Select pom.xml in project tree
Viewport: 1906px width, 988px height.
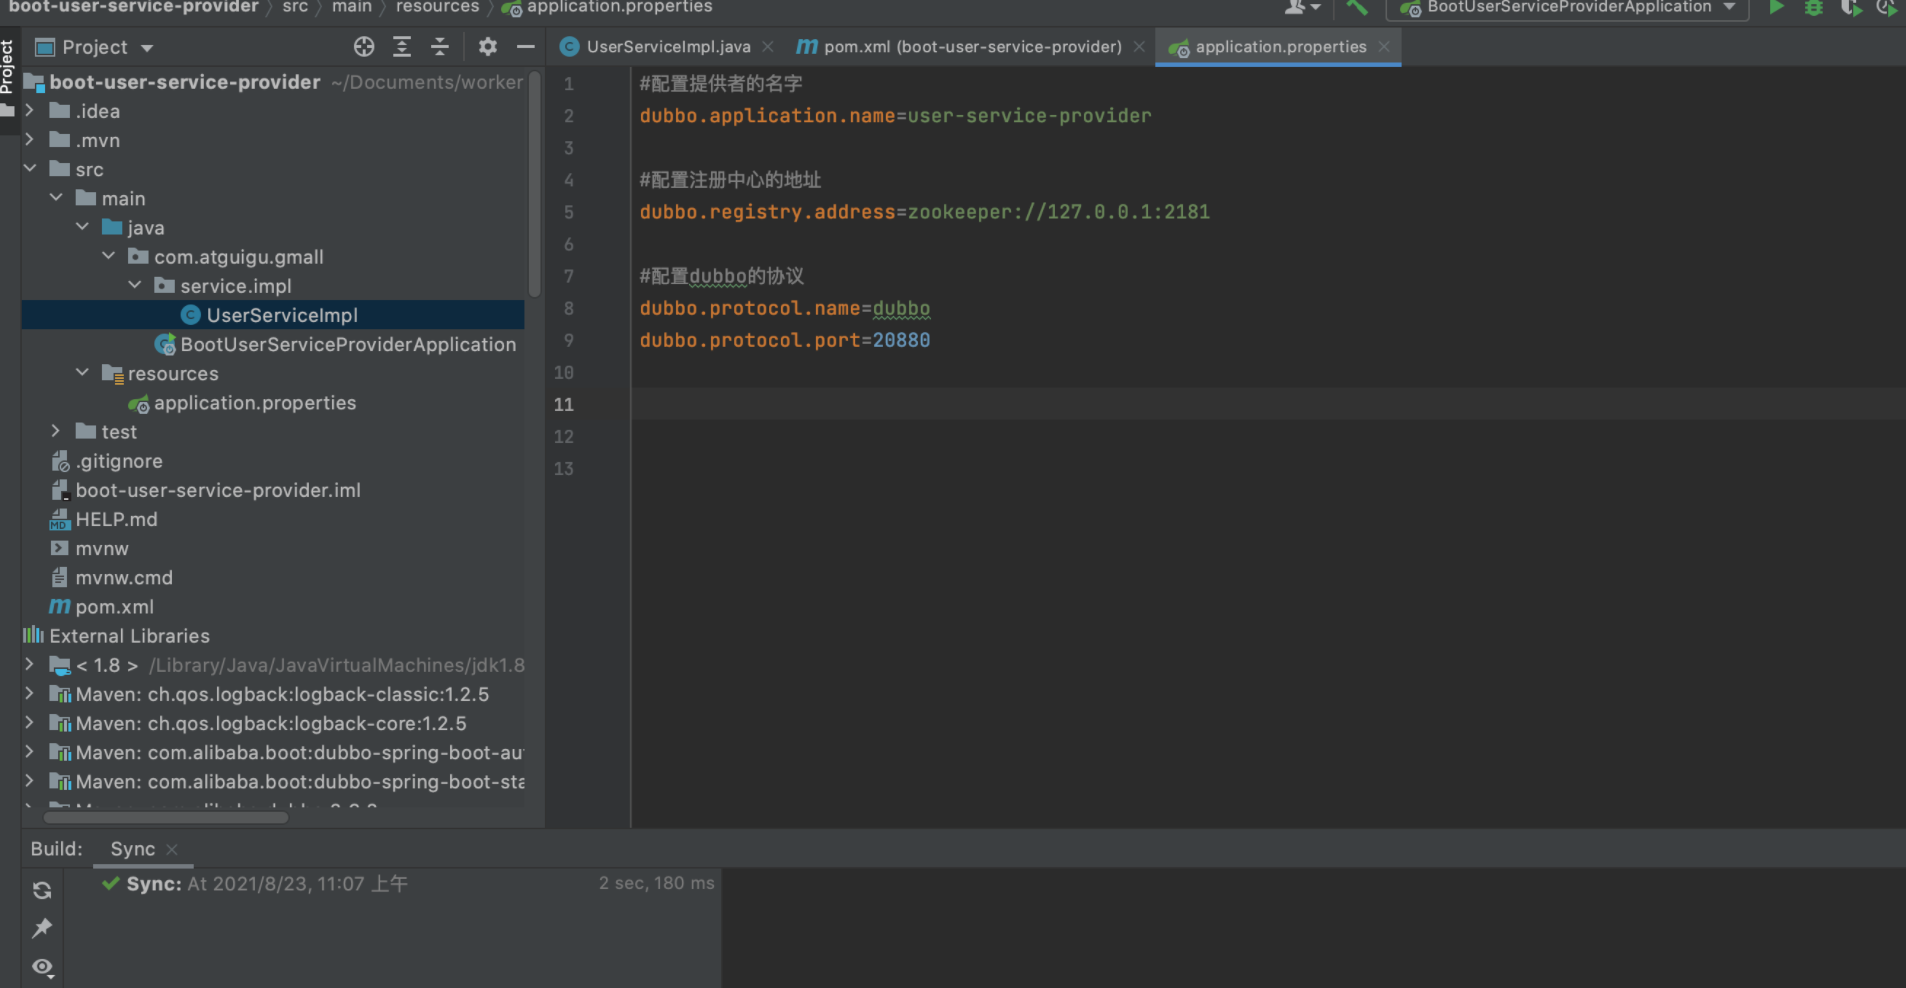pyautogui.click(x=114, y=607)
